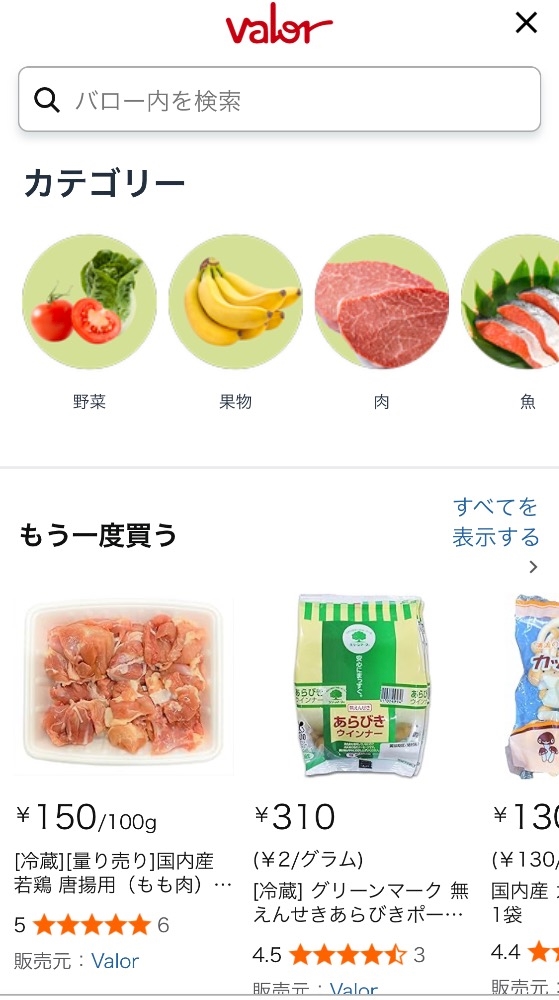View the five-star rating of chicken product

(92, 924)
